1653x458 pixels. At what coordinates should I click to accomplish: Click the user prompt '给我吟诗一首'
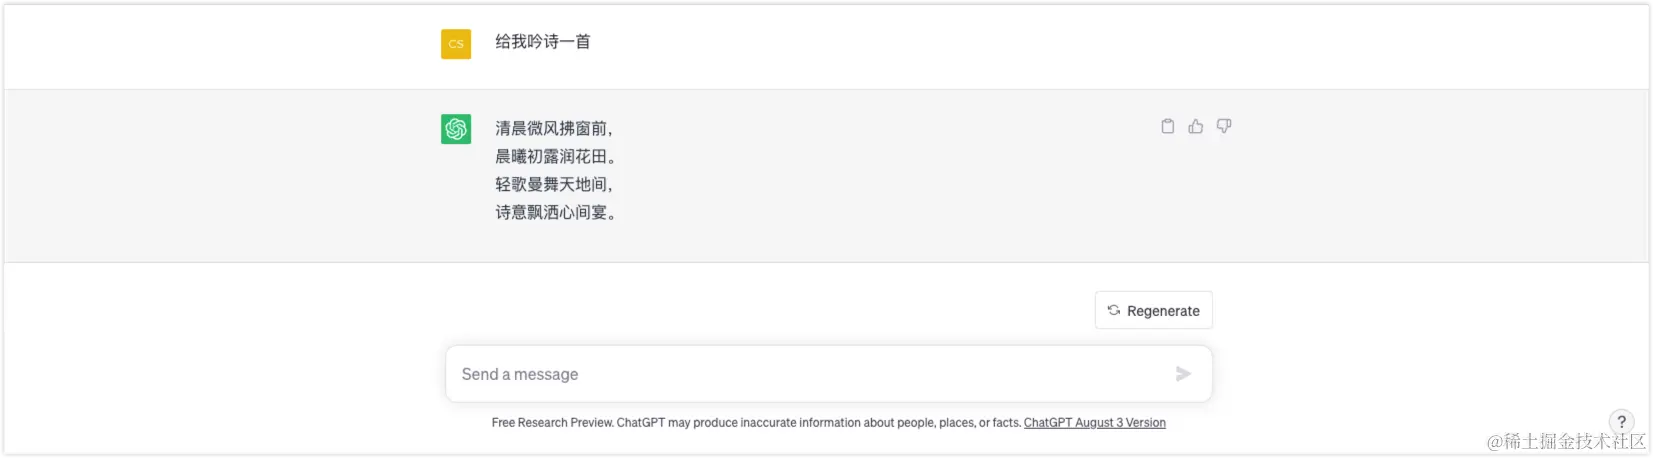coord(543,42)
